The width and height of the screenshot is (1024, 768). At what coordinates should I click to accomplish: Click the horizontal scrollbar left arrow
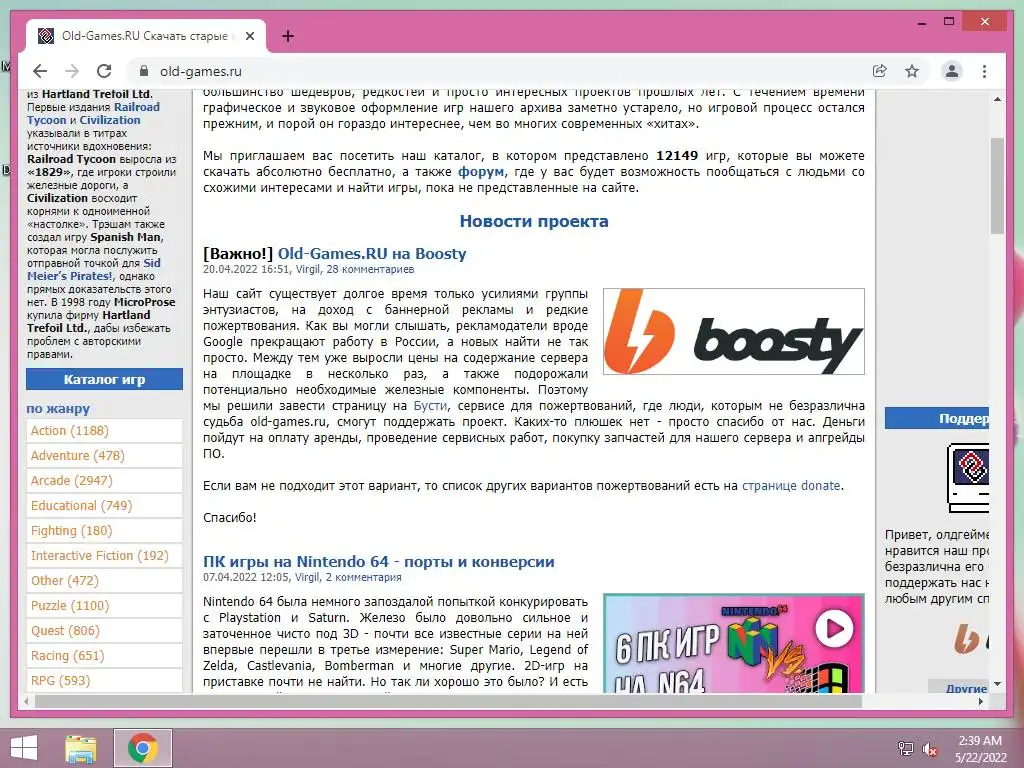26,701
